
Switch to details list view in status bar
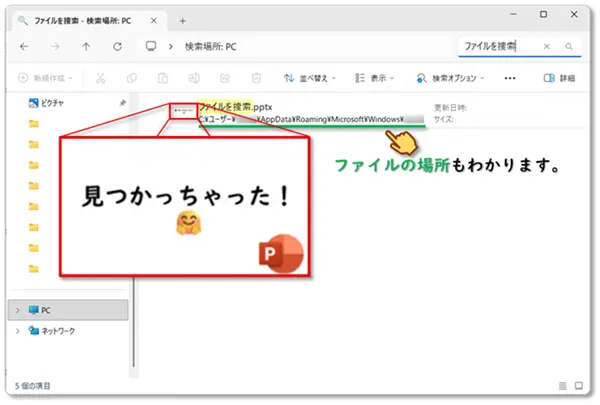(562, 386)
